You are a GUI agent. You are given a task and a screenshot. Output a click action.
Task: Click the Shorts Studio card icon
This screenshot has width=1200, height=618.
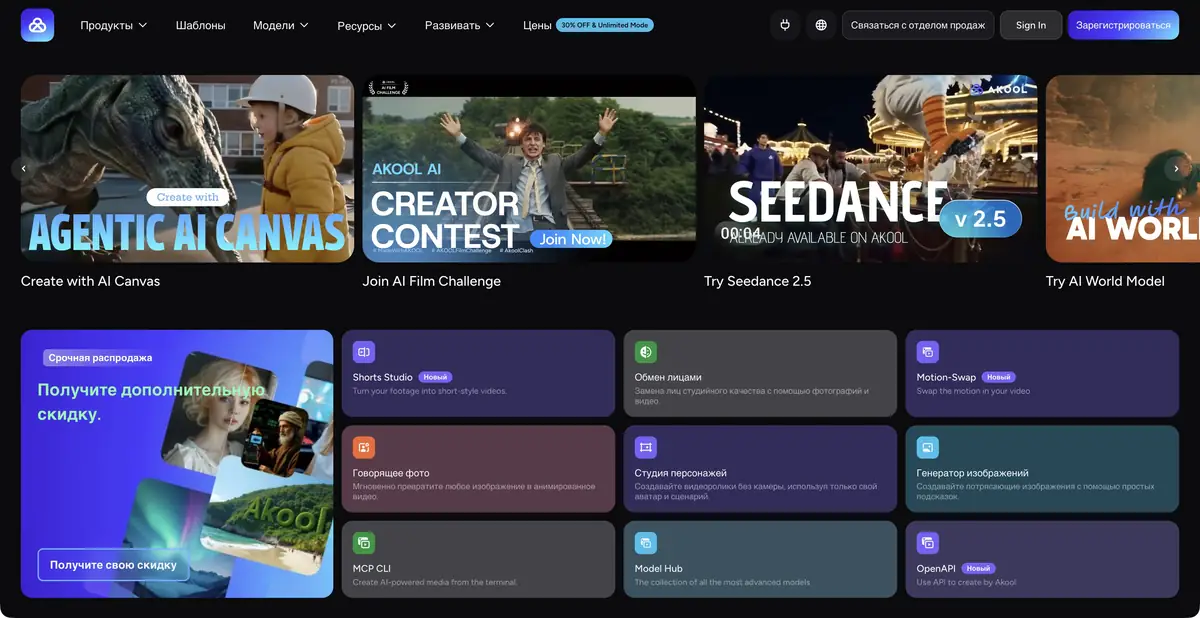(x=364, y=352)
